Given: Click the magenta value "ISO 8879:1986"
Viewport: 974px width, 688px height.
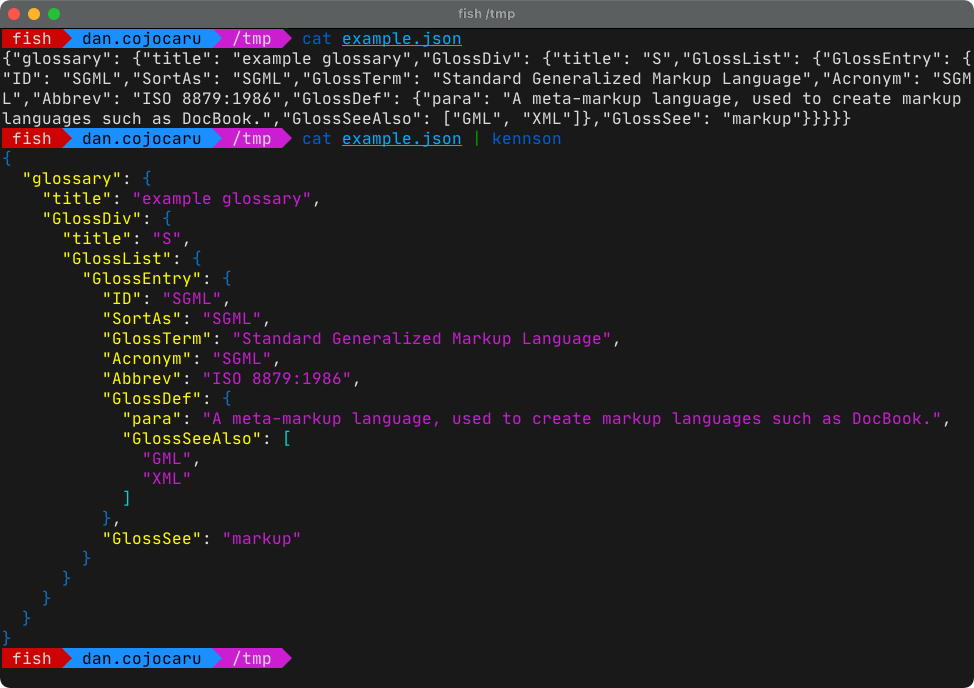Looking at the screenshot, I should 277,379.
